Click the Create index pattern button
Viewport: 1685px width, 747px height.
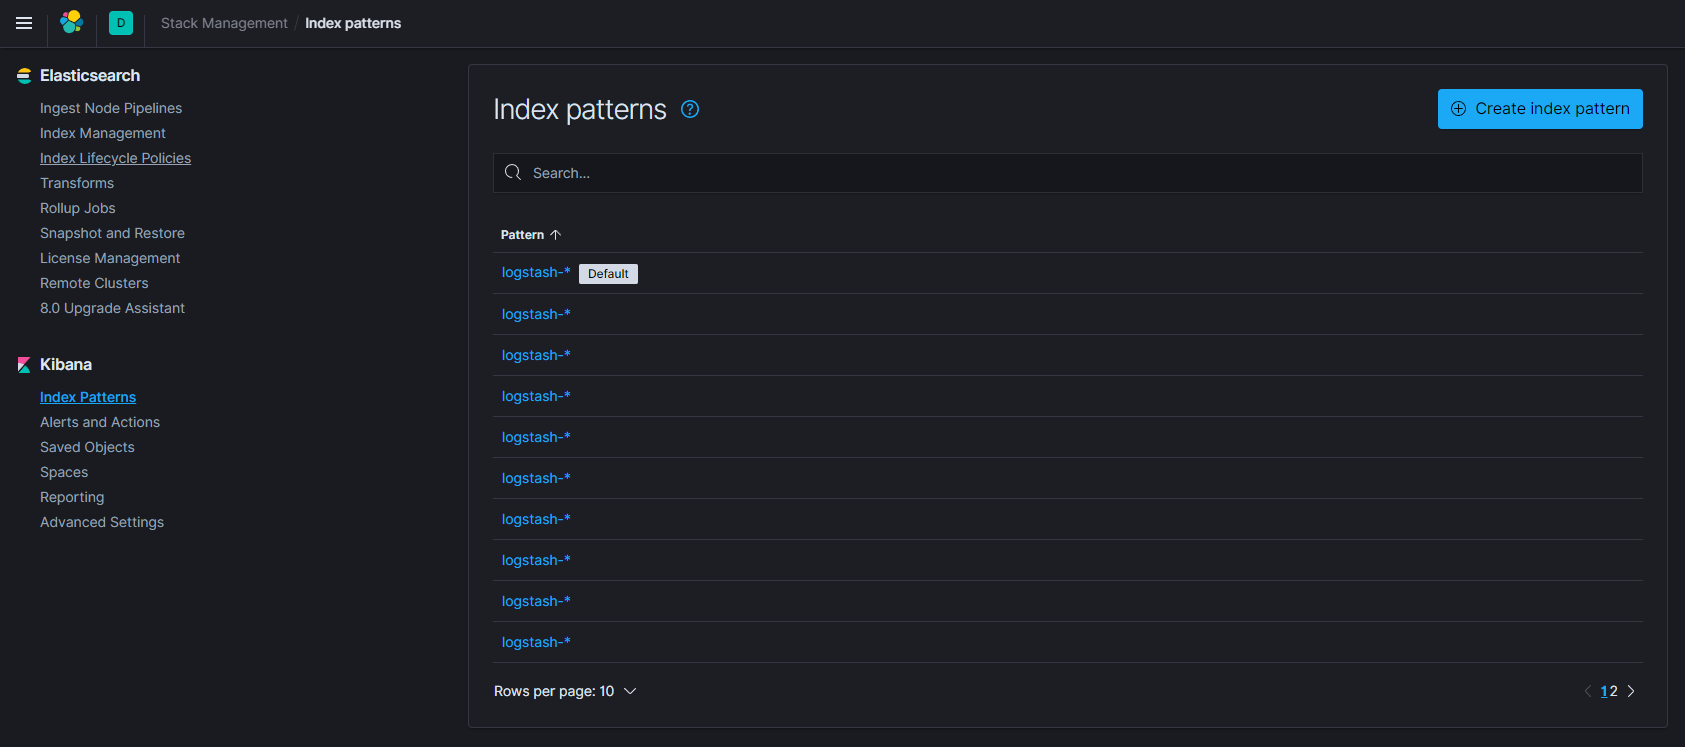click(x=1540, y=109)
